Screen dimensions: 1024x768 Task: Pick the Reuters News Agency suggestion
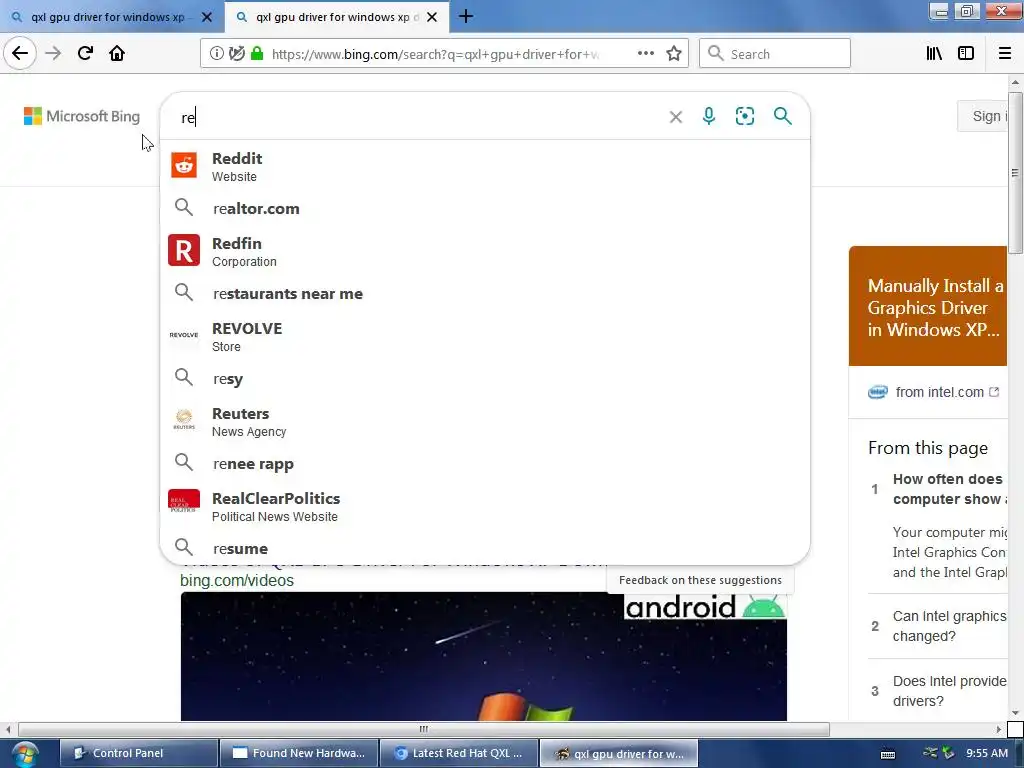[x=485, y=421]
